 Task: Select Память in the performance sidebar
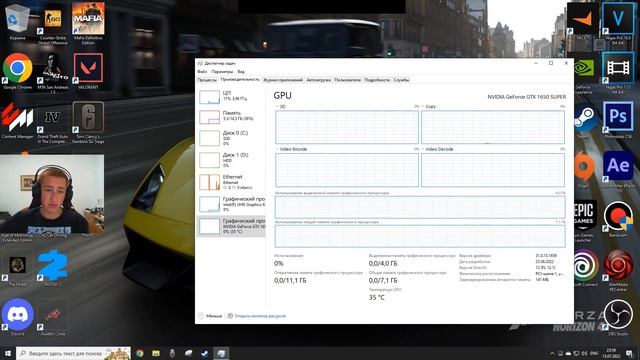231,116
